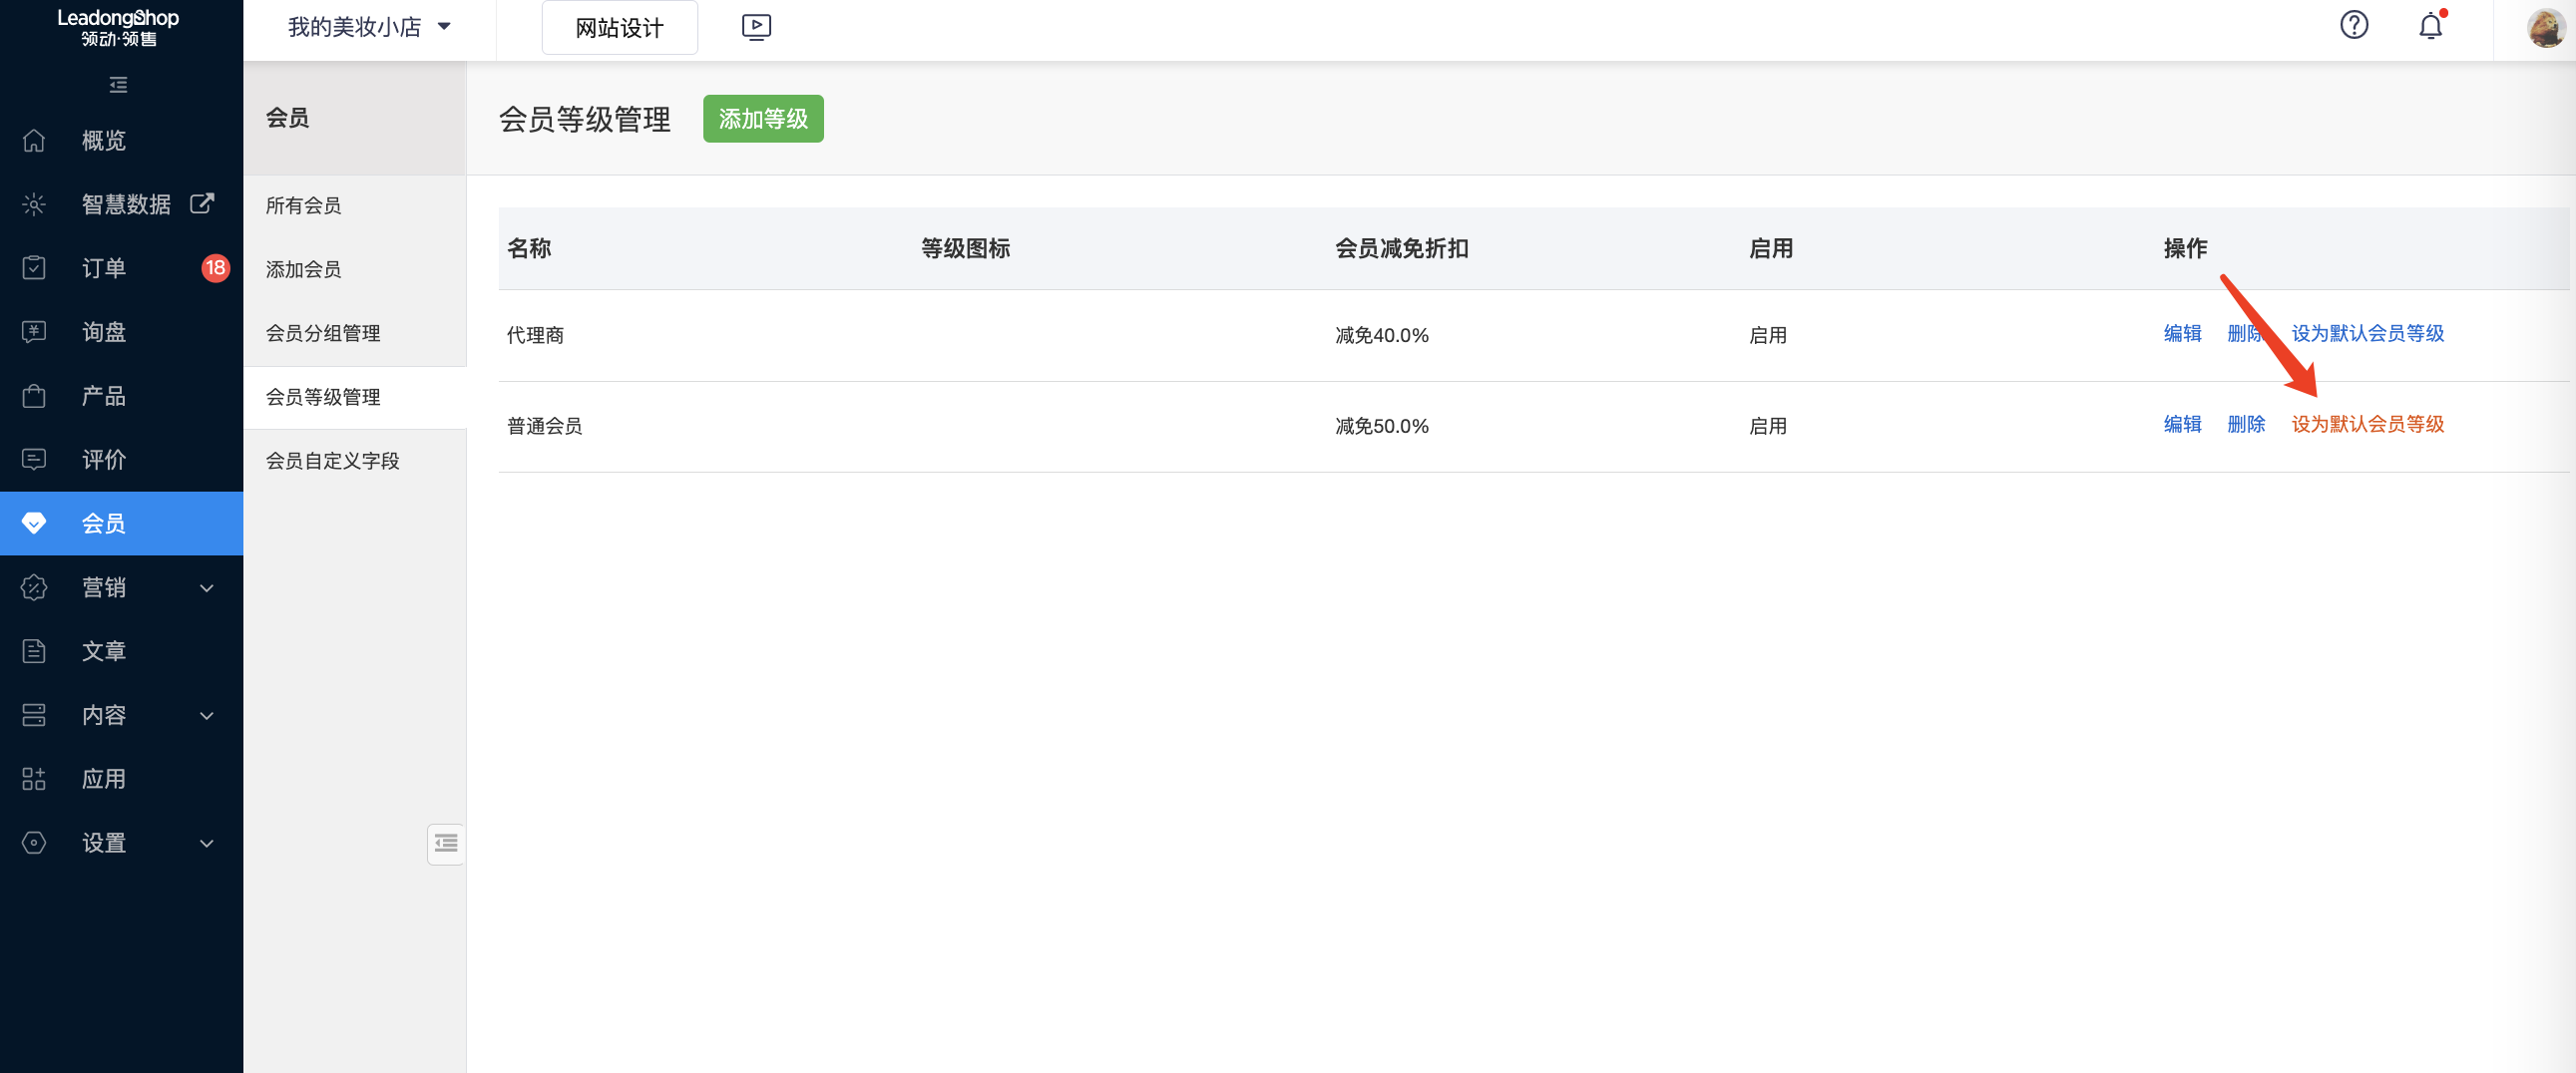Open the 概览 overview icon

coord(33,140)
